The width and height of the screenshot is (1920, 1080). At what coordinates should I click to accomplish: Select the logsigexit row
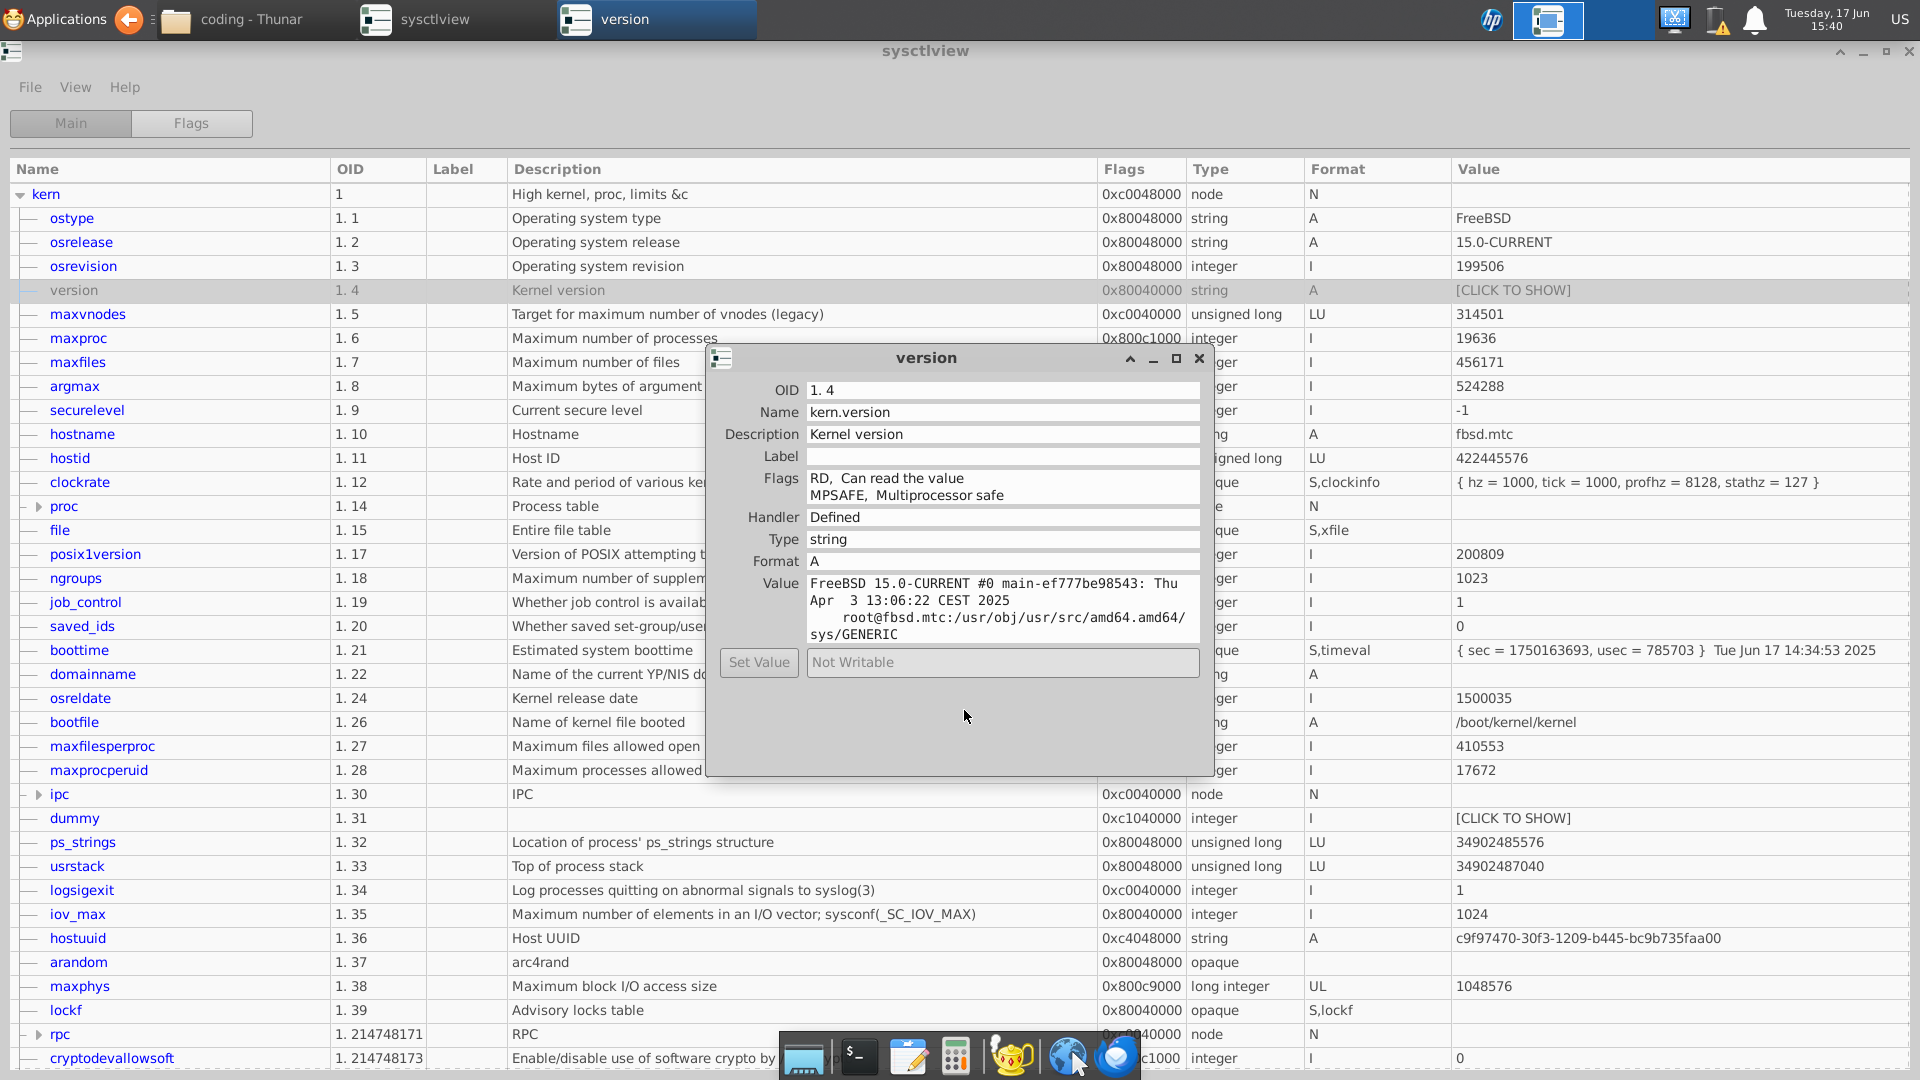959,890
